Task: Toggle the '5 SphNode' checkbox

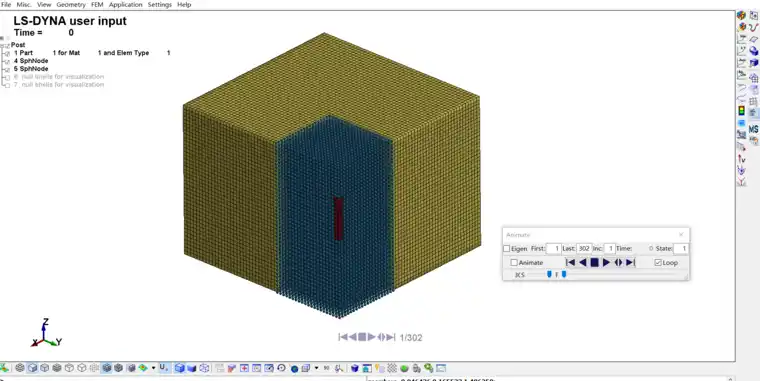Action: (x=7, y=69)
